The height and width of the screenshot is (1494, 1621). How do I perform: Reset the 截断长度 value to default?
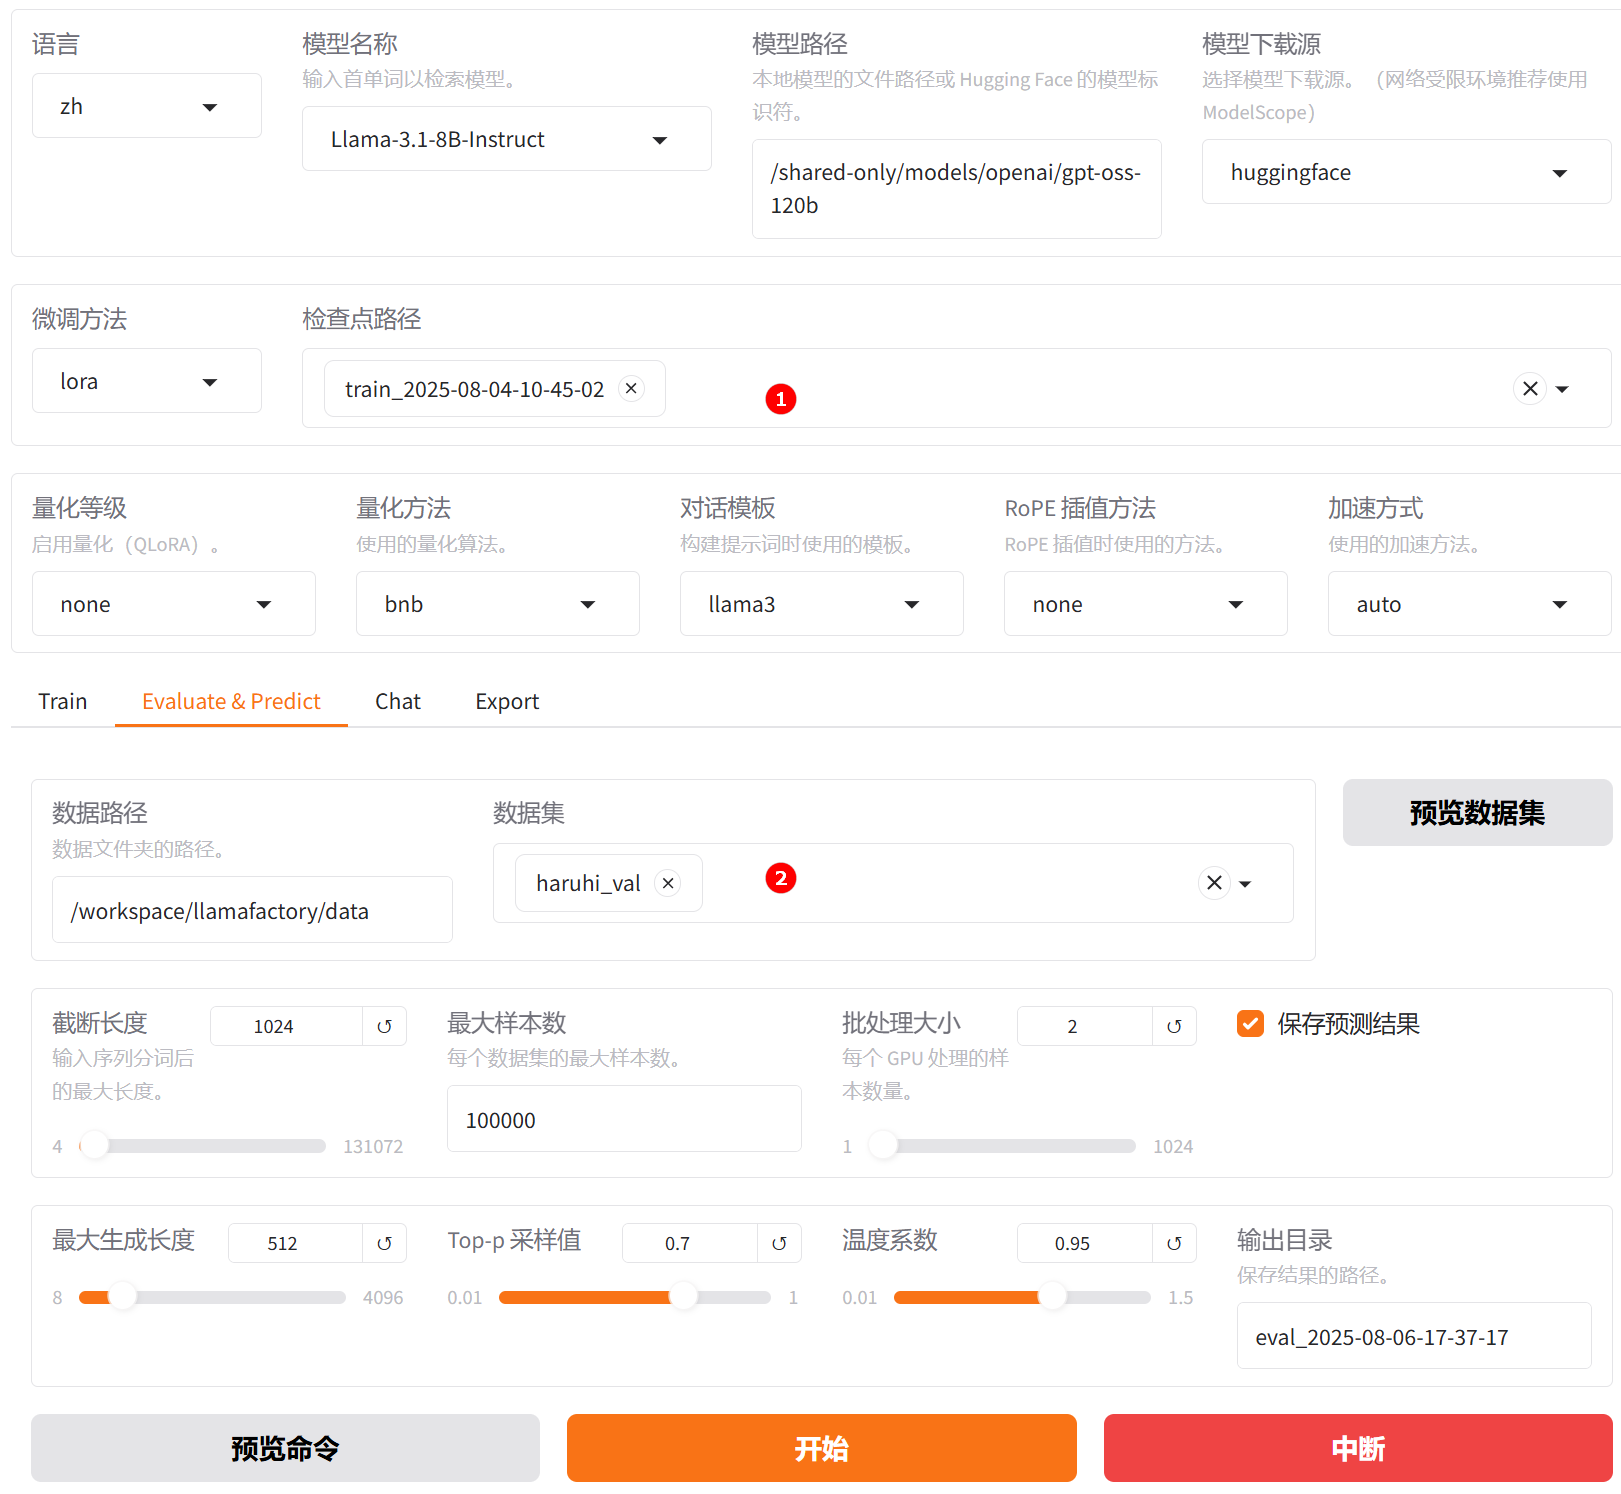(384, 1026)
